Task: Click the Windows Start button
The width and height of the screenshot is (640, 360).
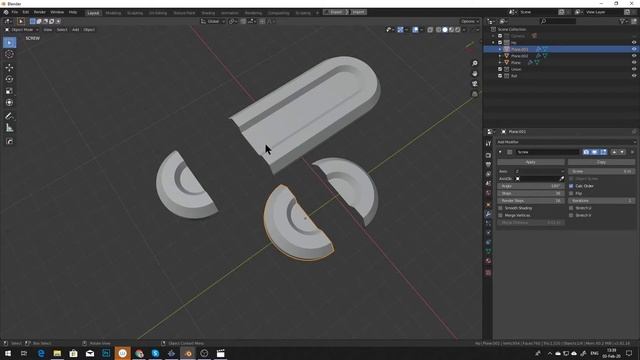Action: 8,353
